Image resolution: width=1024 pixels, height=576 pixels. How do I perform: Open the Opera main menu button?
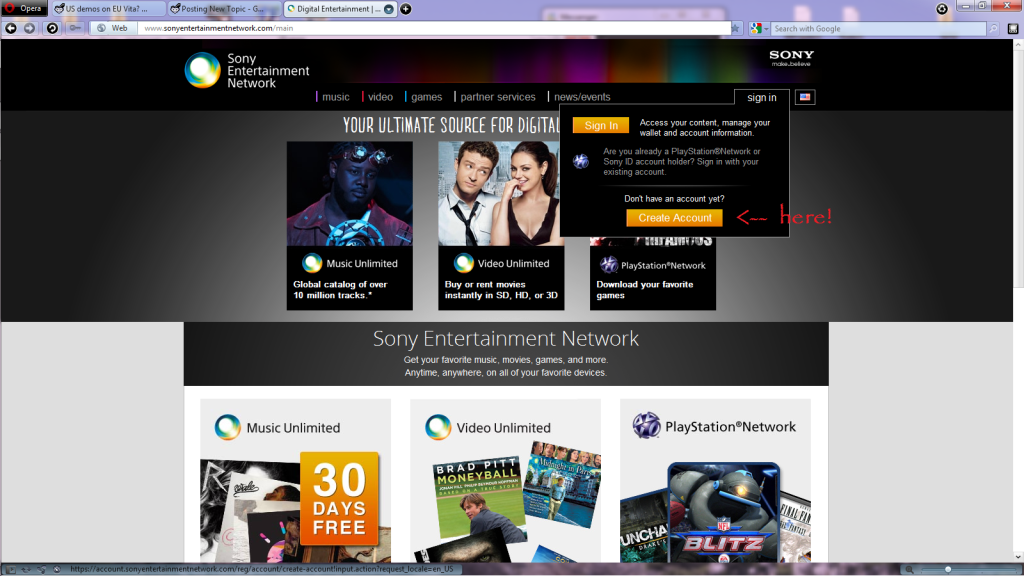pyautogui.click(x=24, y=8)
